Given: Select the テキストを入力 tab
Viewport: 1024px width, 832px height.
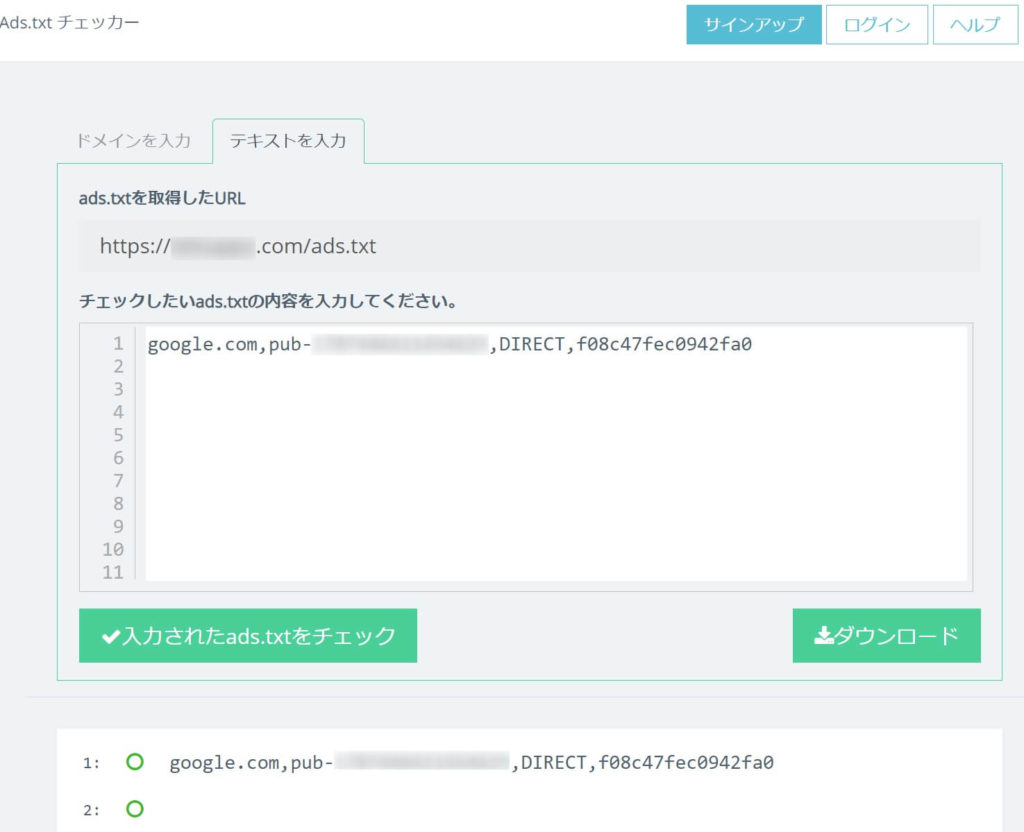Looking at the screenshot, I should tap(288, 140).
